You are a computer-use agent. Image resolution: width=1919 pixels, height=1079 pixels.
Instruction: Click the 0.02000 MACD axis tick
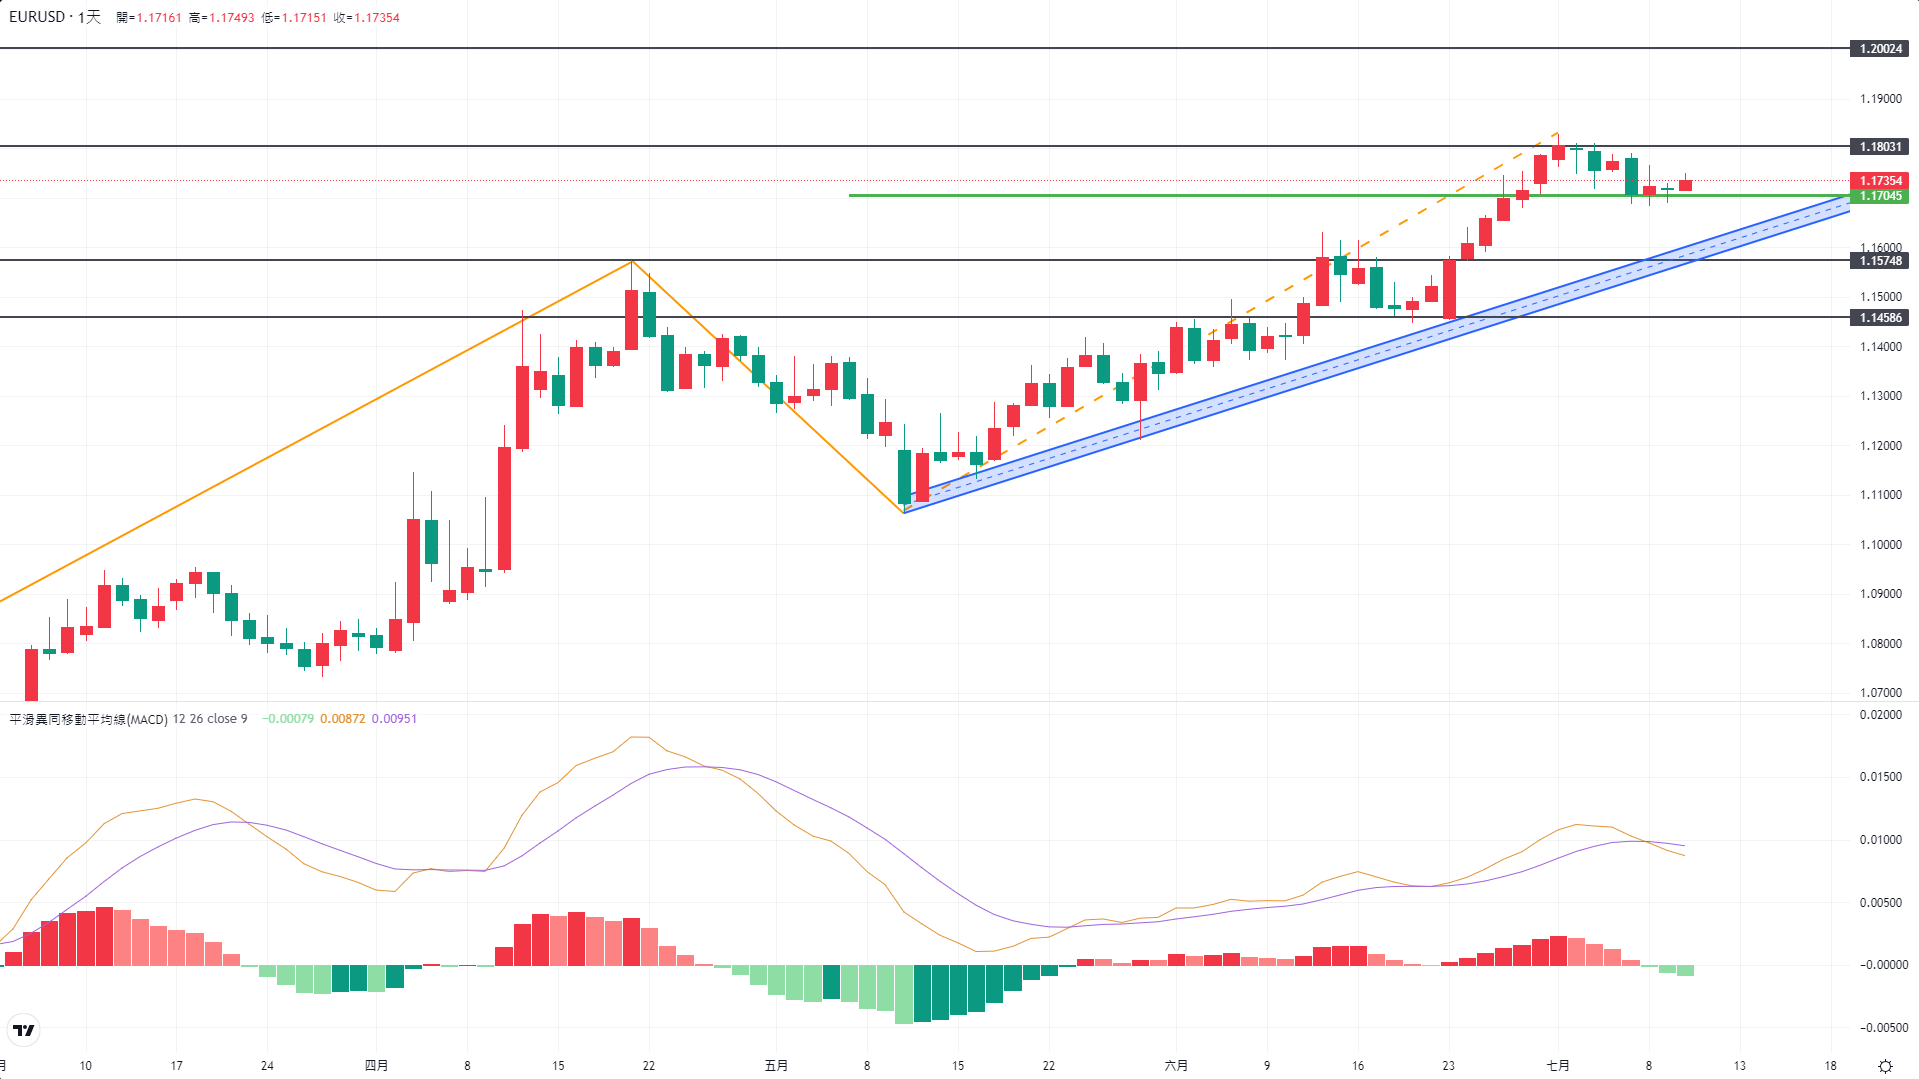tap(1880, 715)
